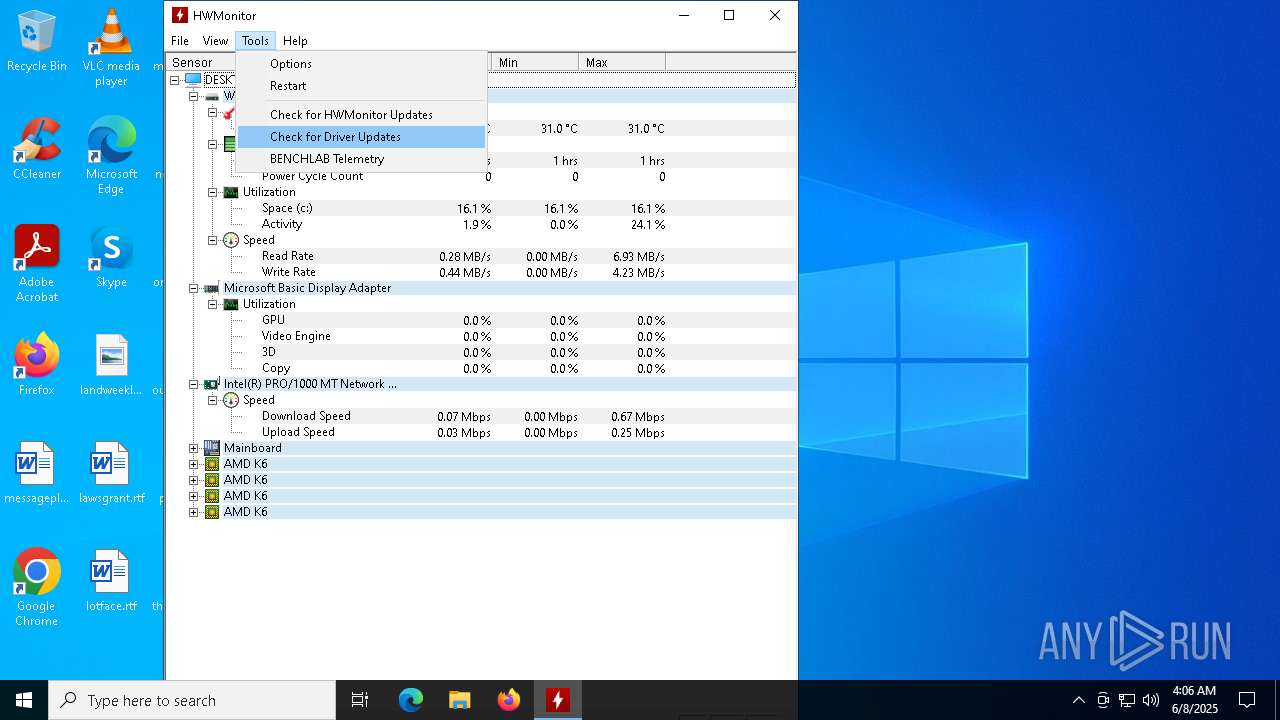
Task: Select Check for HWMonitor Updates
Action: click(x=361, y=115)
